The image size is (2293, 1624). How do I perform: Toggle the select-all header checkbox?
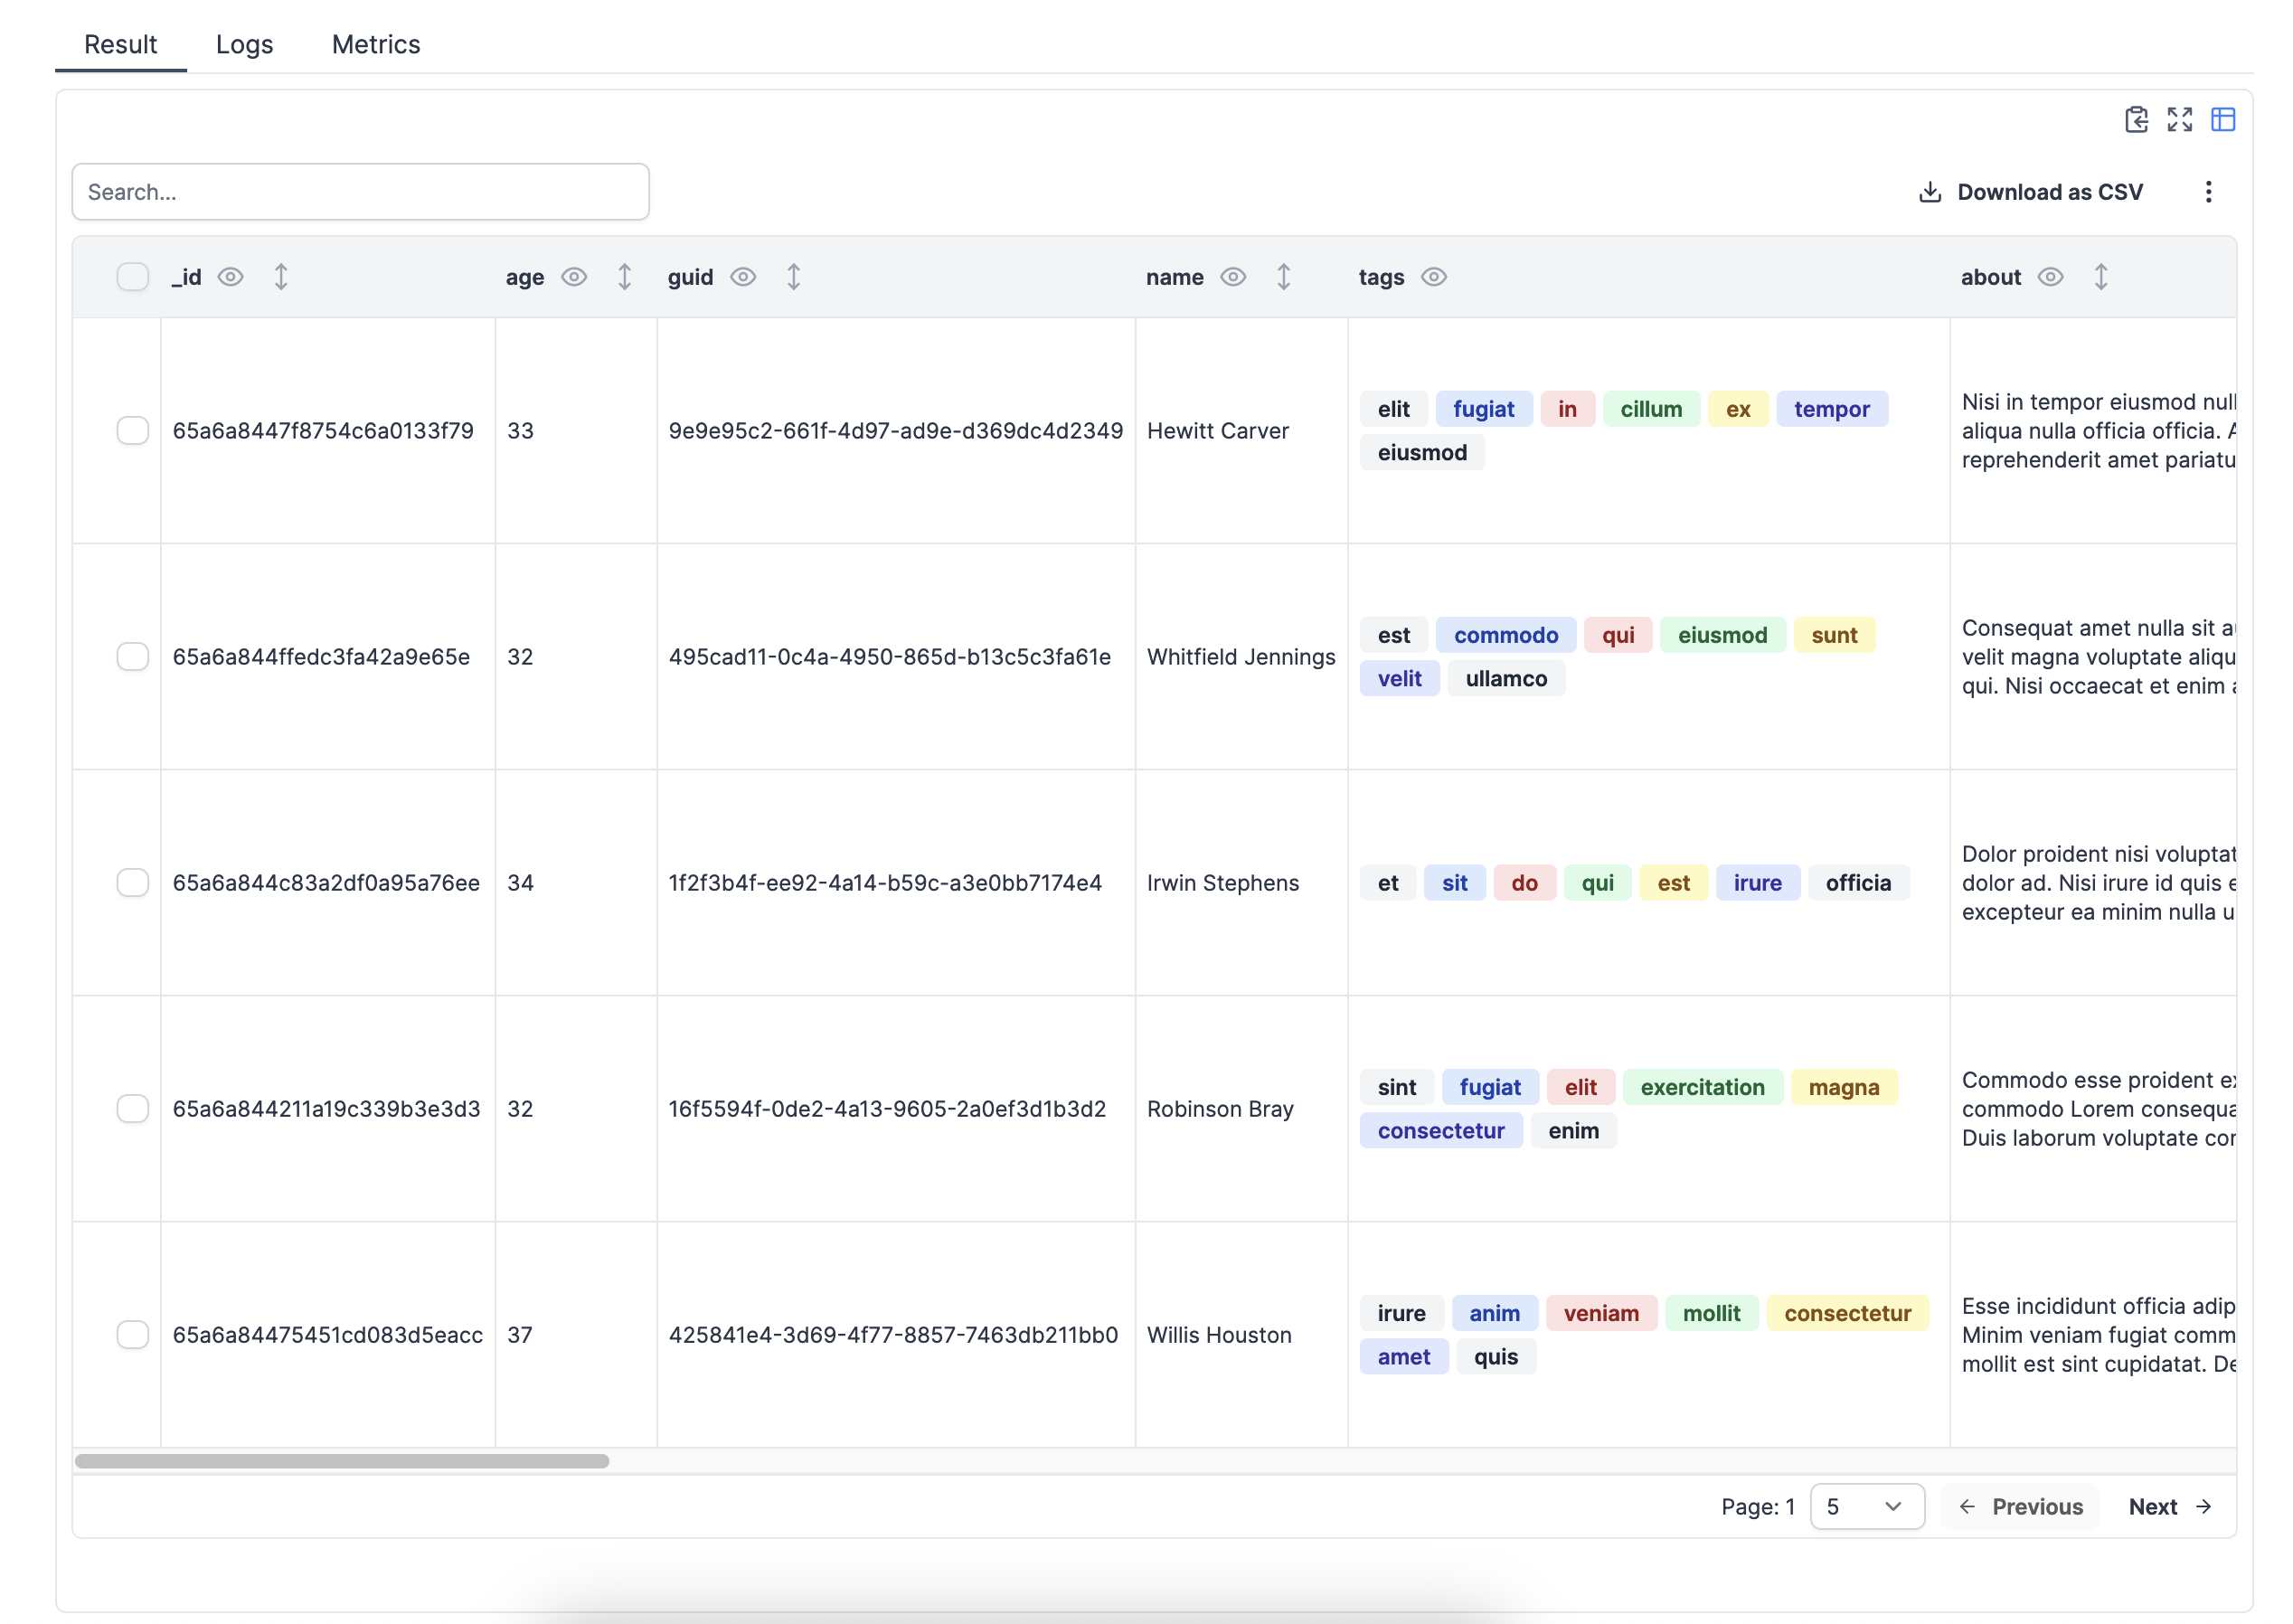tap(132, 277)
